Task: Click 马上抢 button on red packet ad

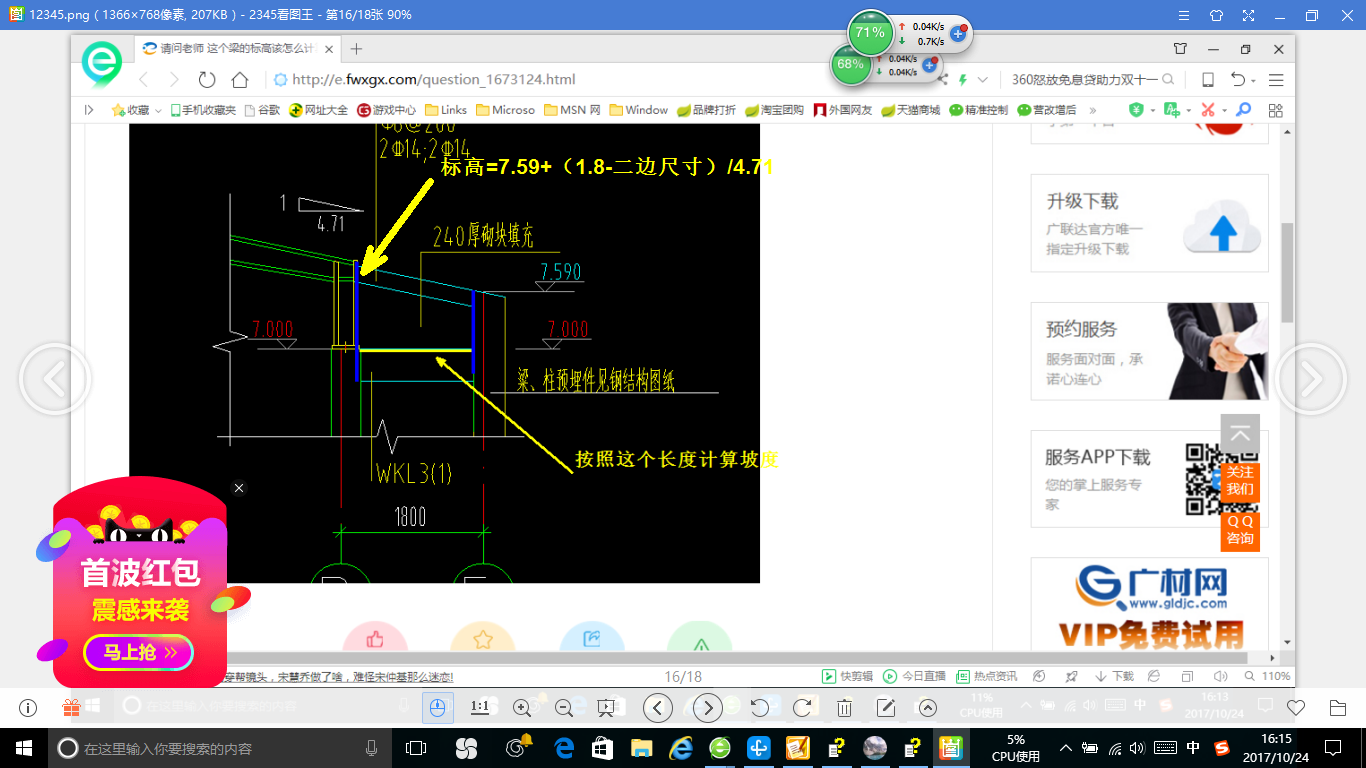Action: click(x=138, y=653)
